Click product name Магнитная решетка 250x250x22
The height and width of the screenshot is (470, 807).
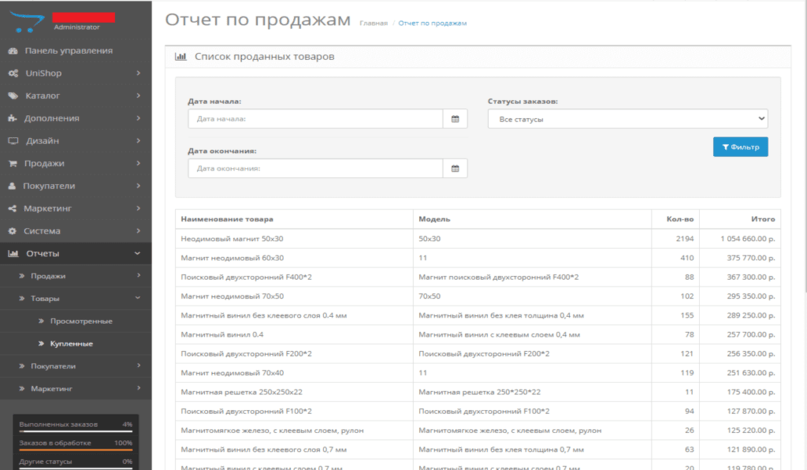point(241,392)
